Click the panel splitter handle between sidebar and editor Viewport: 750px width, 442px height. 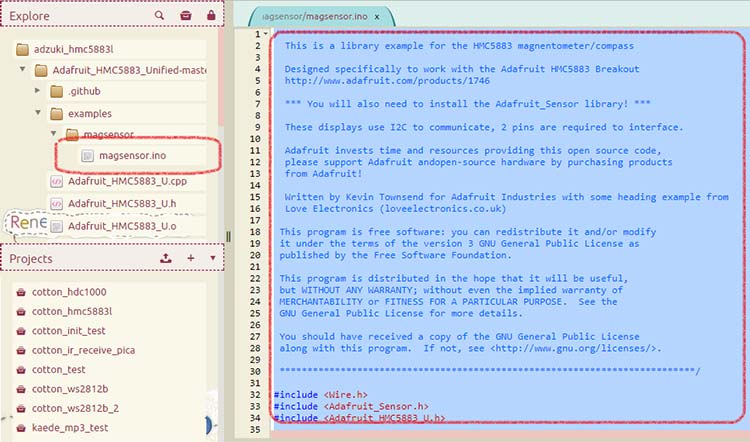(x=228, y=237)
